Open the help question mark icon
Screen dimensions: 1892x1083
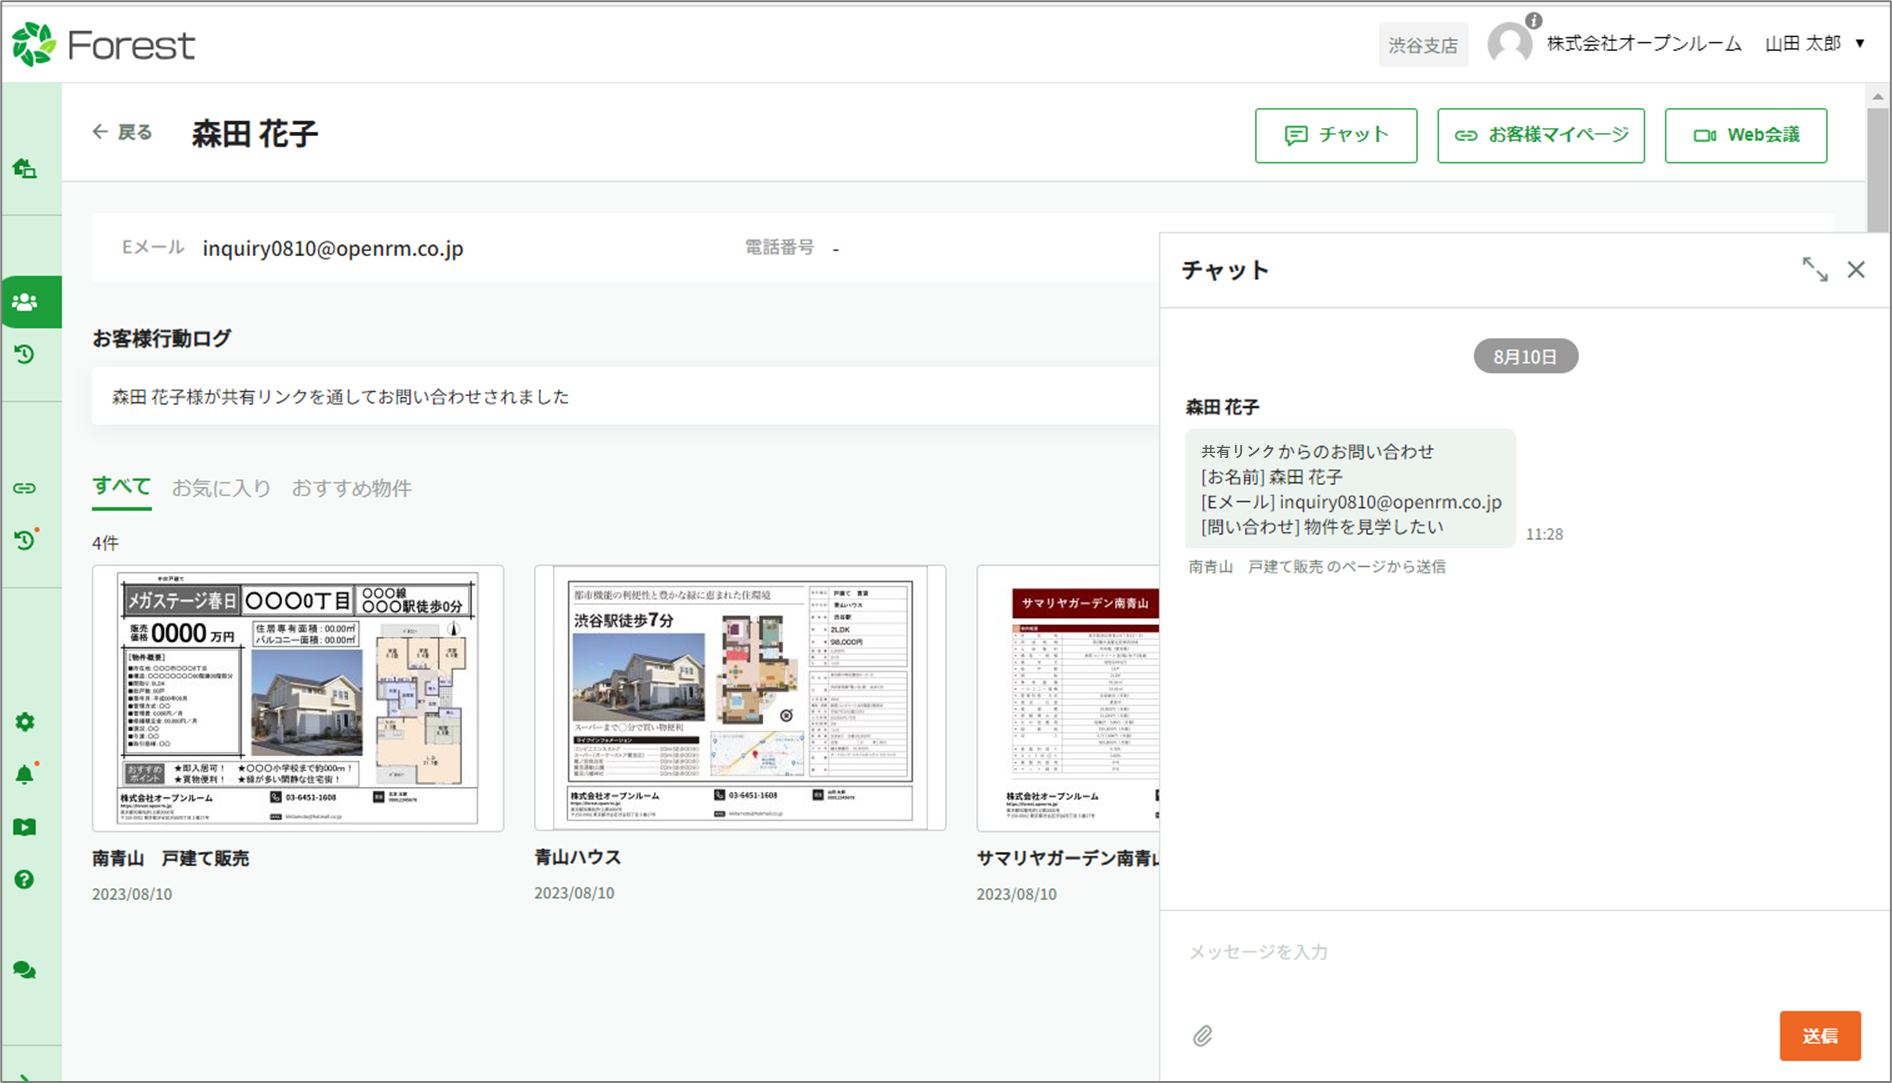pyautogui.click(x=25, y=879)
